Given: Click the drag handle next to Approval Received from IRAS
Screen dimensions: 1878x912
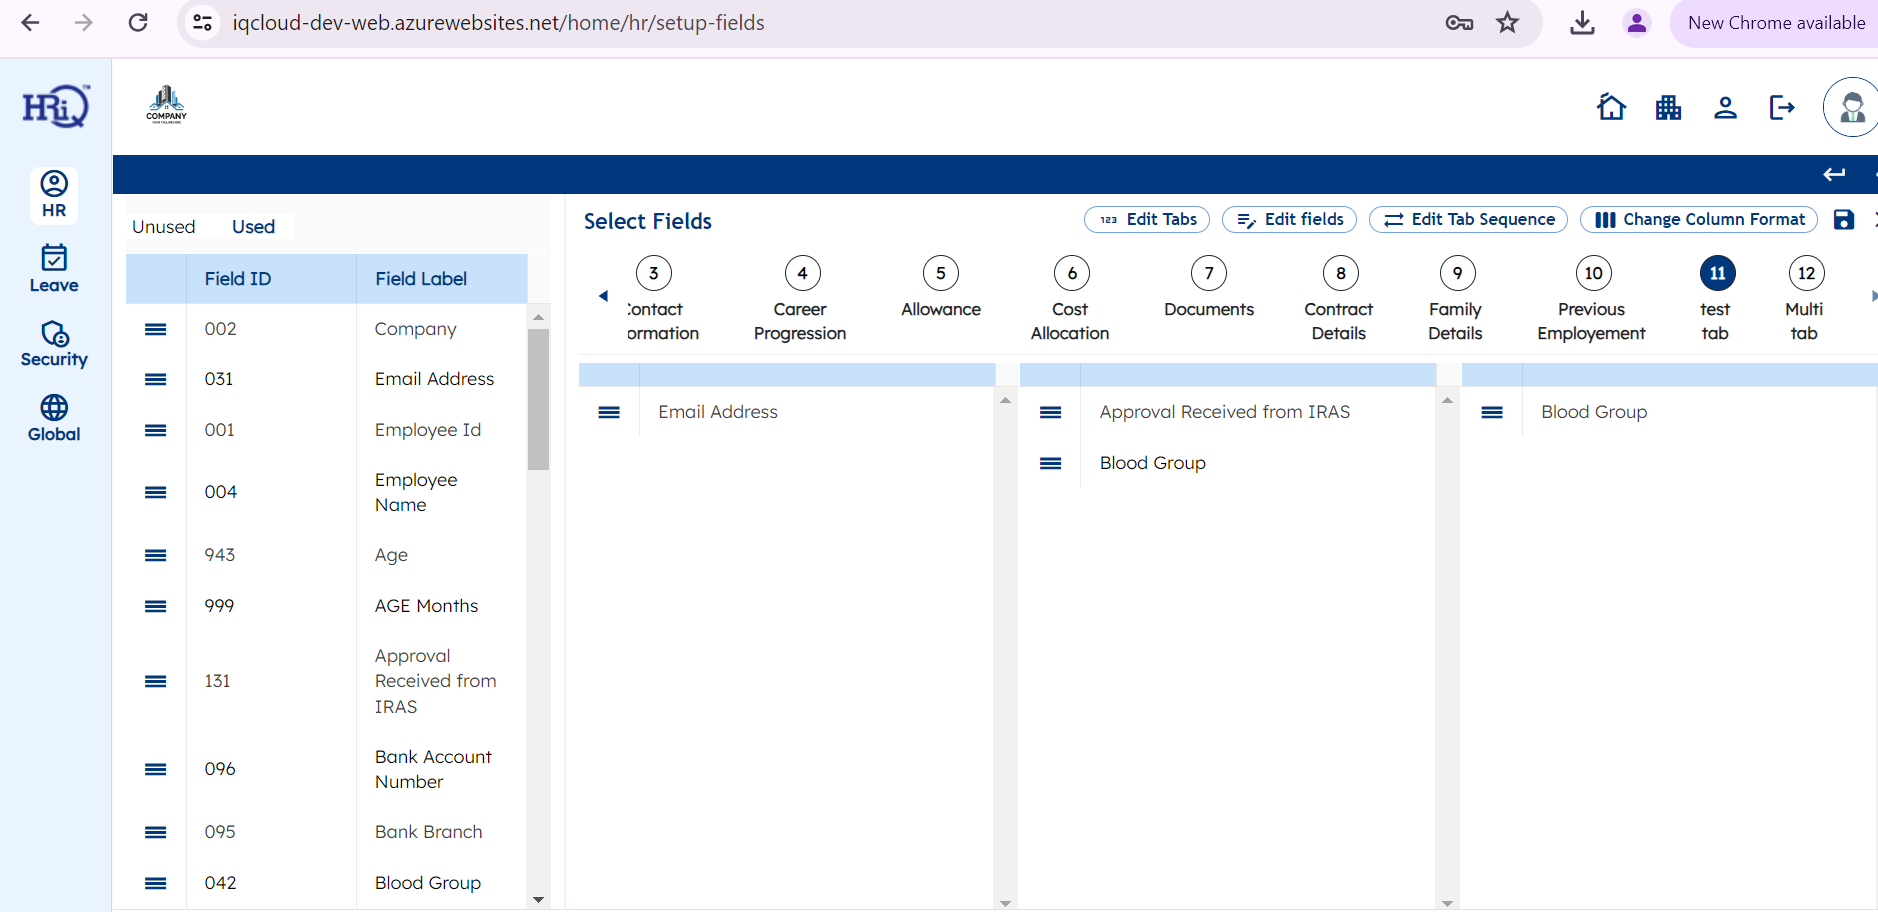Looking at the screenshot, I should (x=1051, y=411).
